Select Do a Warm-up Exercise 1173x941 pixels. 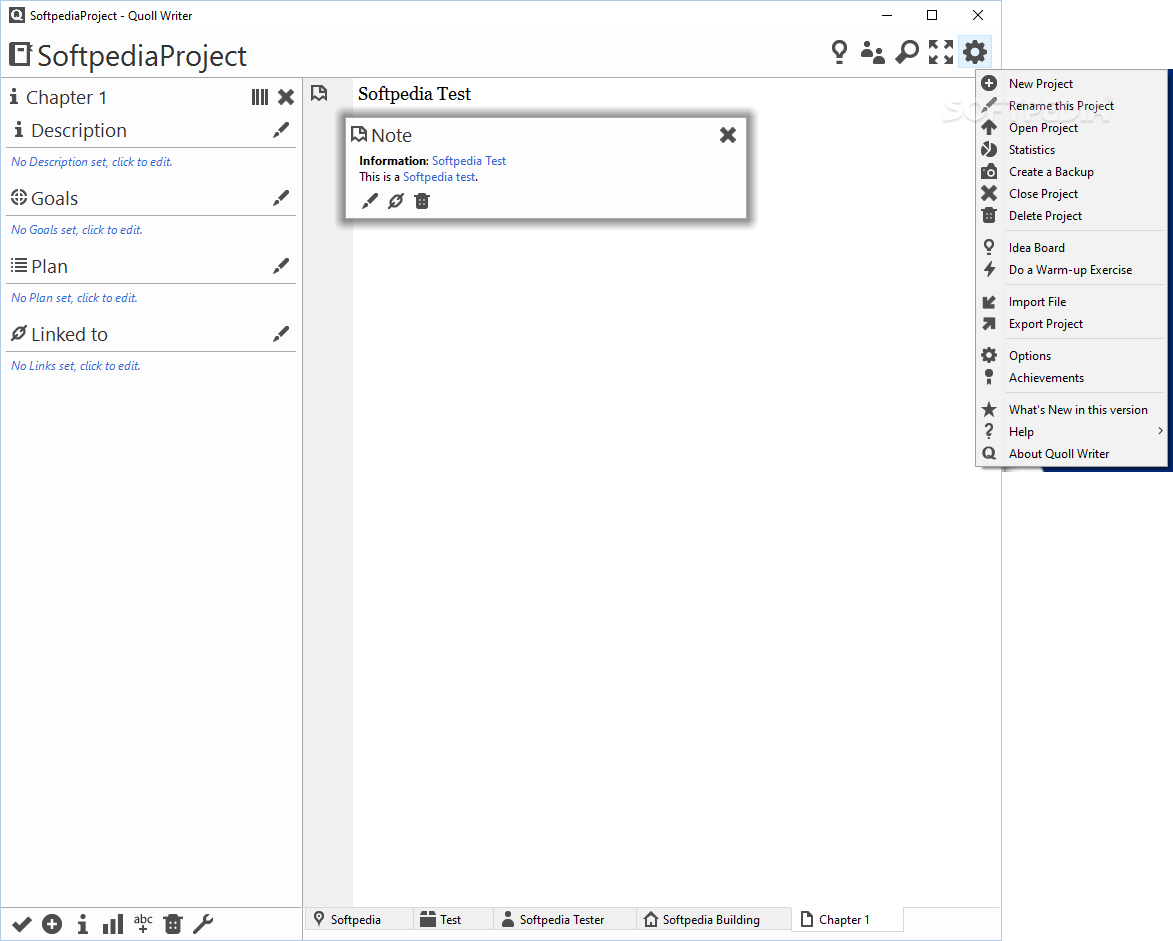point(1071,270)
